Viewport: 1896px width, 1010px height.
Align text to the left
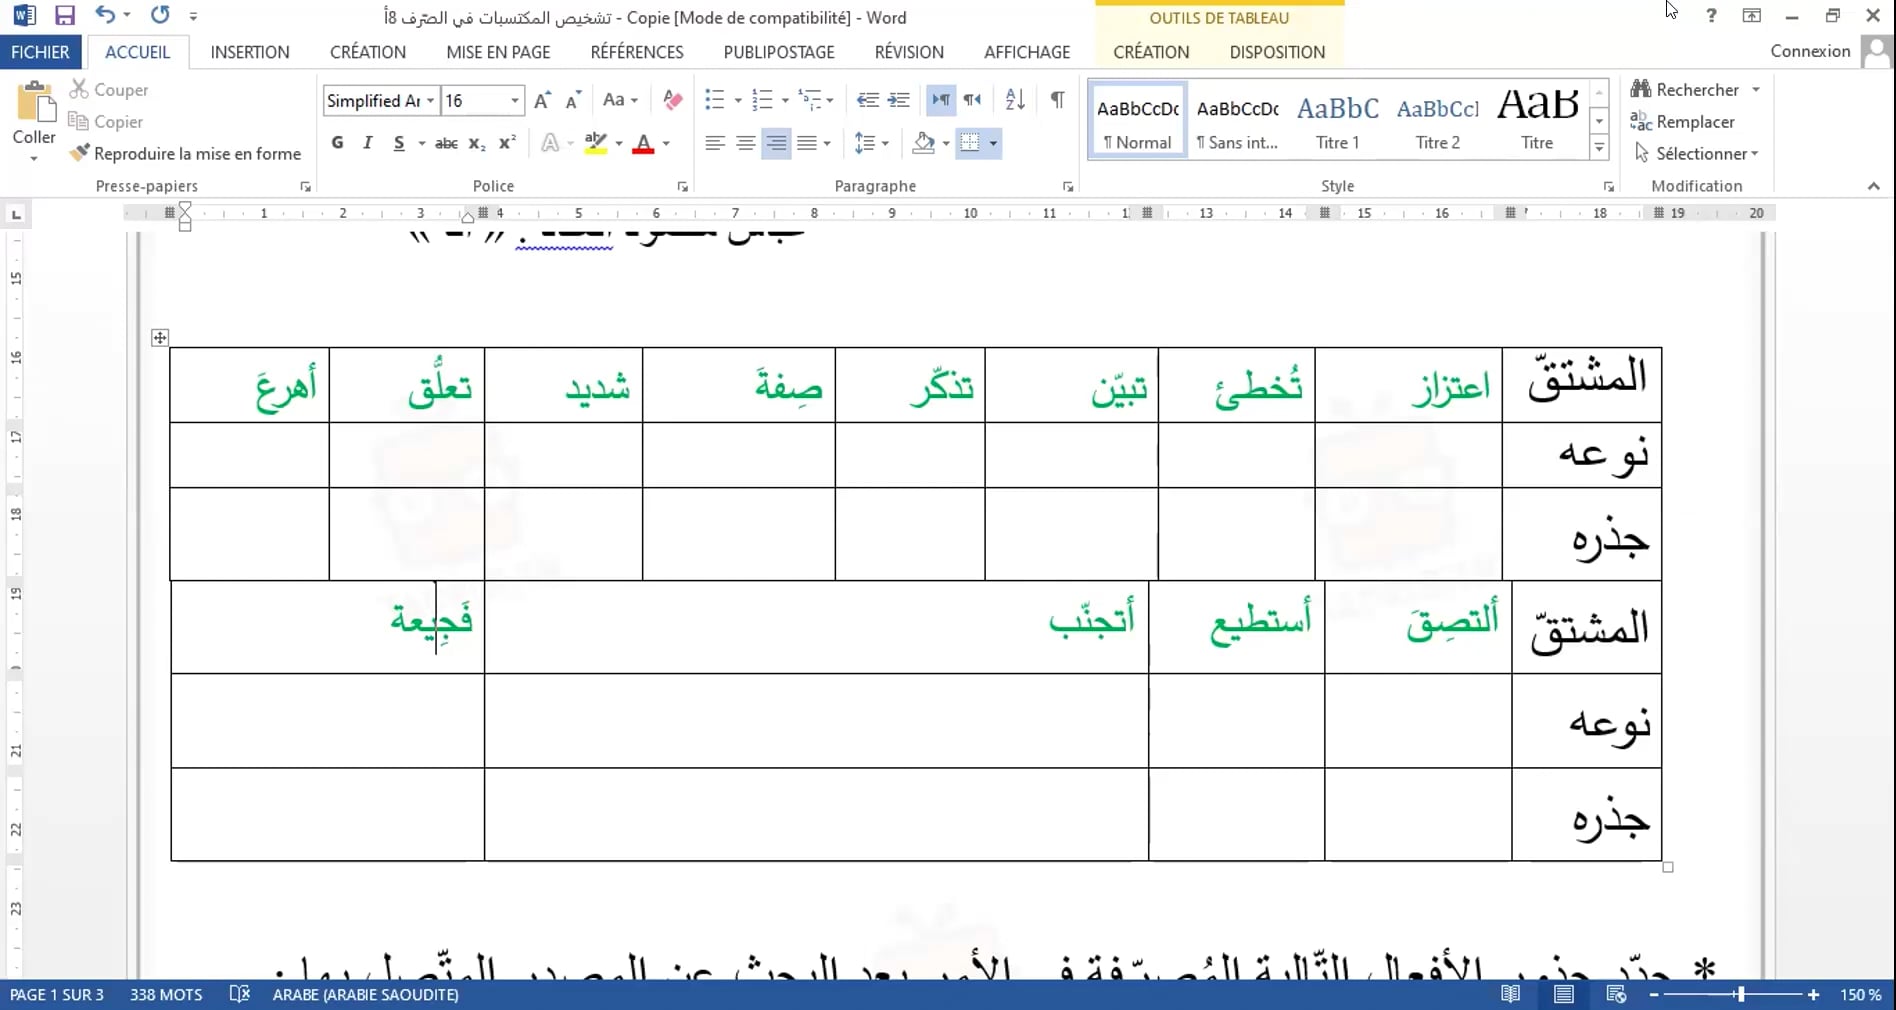[714, 143]
